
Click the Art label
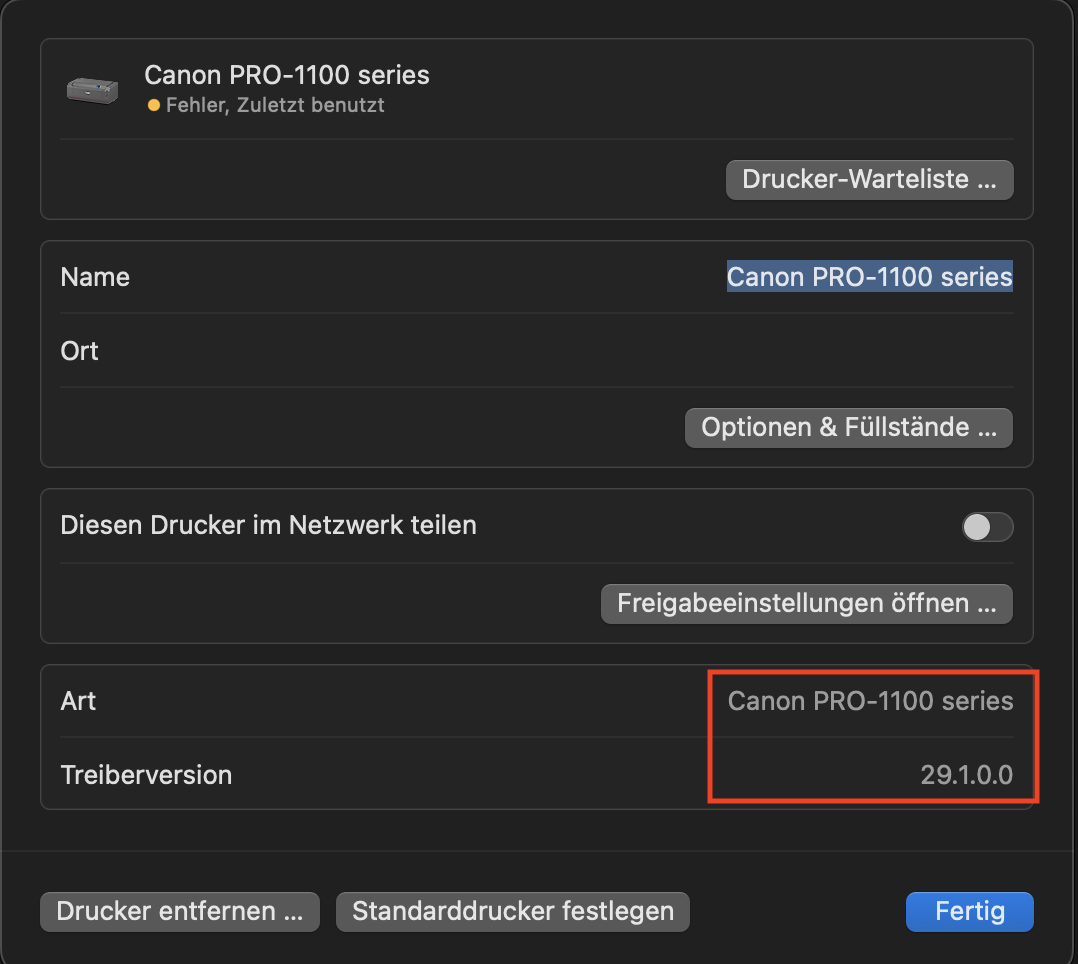coord(78,701)
